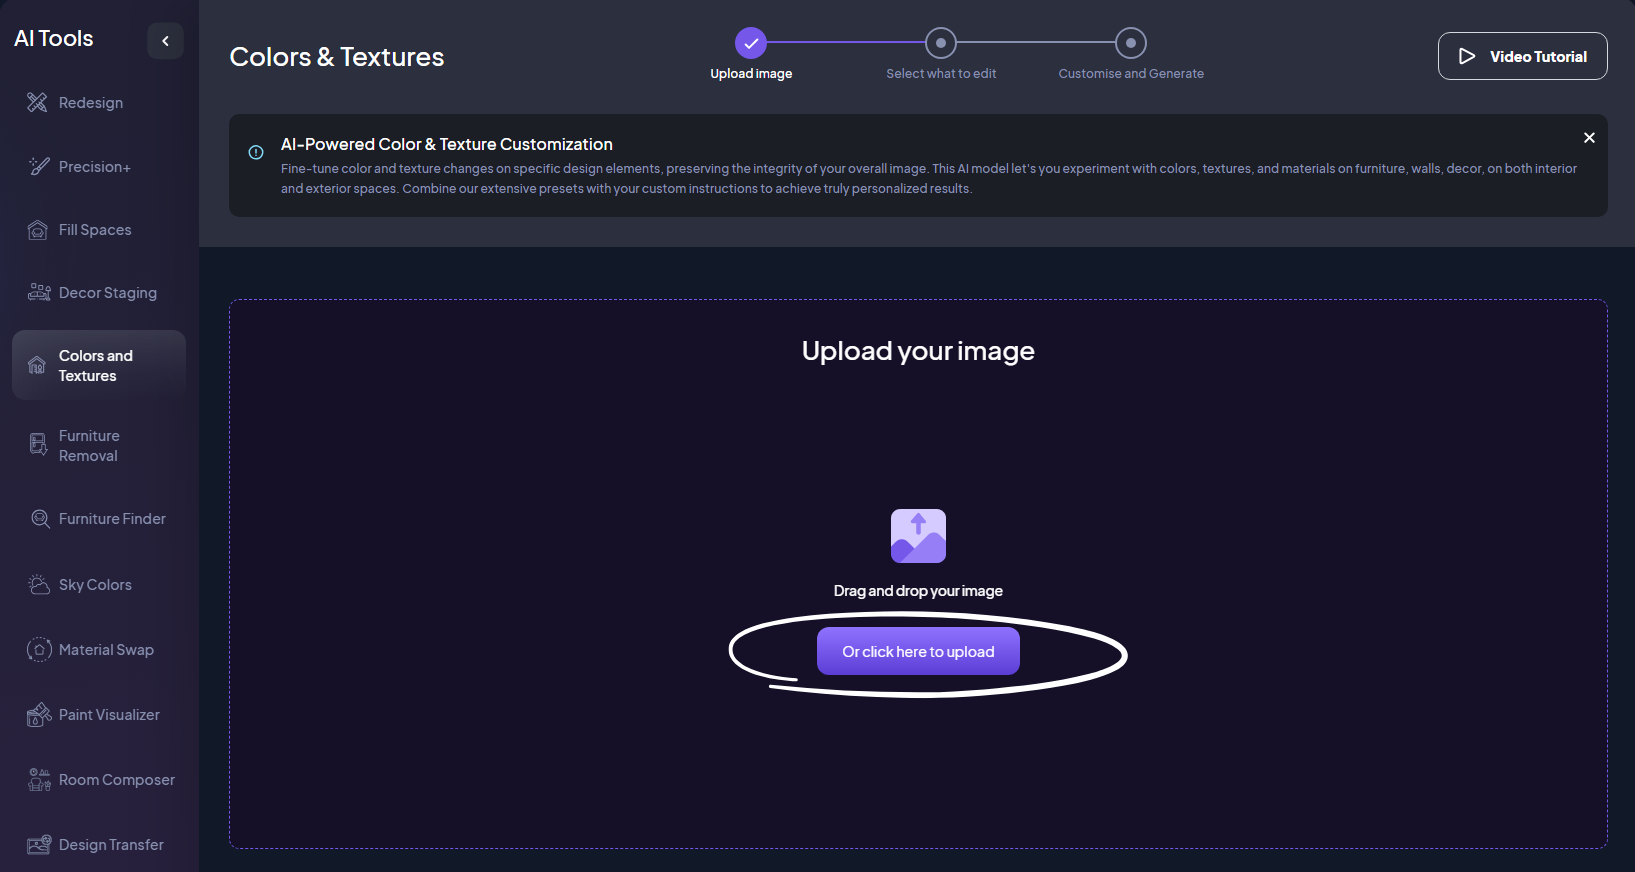Image resolution: width=1635 pixels, height=872 pixels.
Task: Click the Redesign tool icon in sidebar
Action: pyautogui.click(x=37, y=102)
